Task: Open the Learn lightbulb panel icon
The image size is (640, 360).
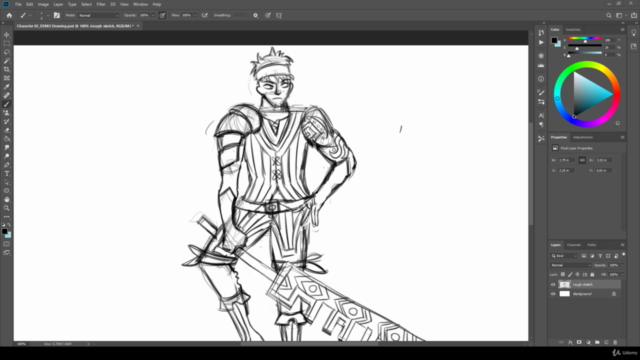Action: coord(633,33)
